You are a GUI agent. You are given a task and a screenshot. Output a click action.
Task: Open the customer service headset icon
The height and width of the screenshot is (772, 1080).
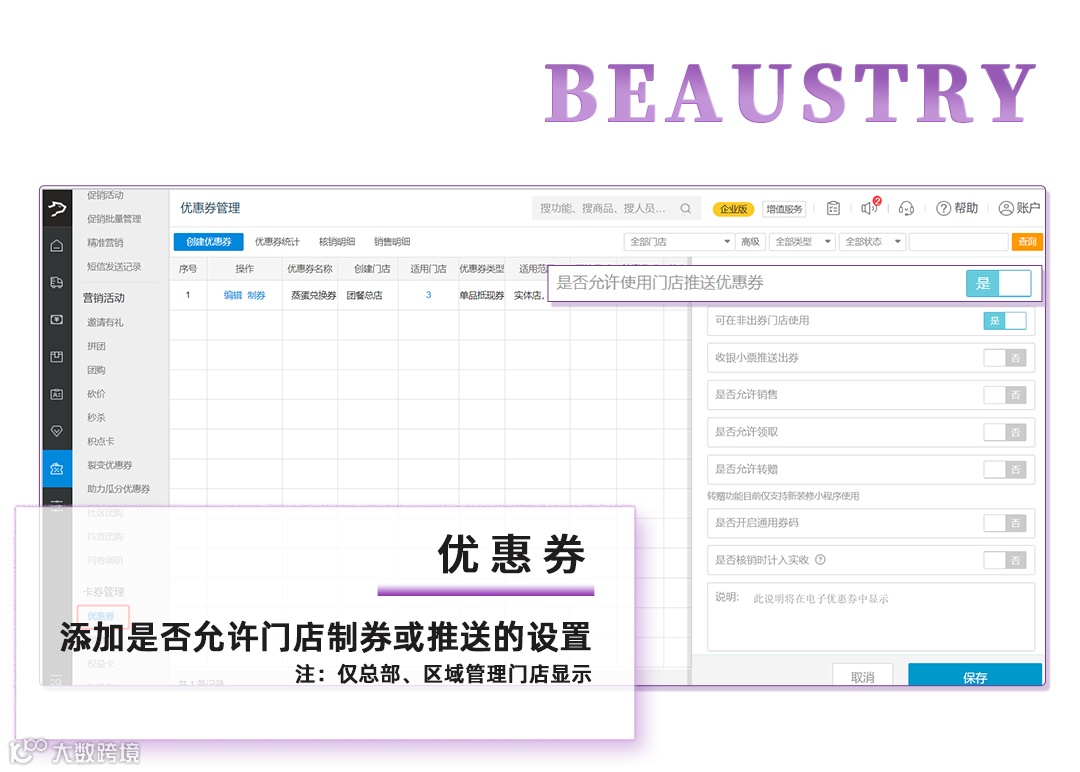[906, 208]
